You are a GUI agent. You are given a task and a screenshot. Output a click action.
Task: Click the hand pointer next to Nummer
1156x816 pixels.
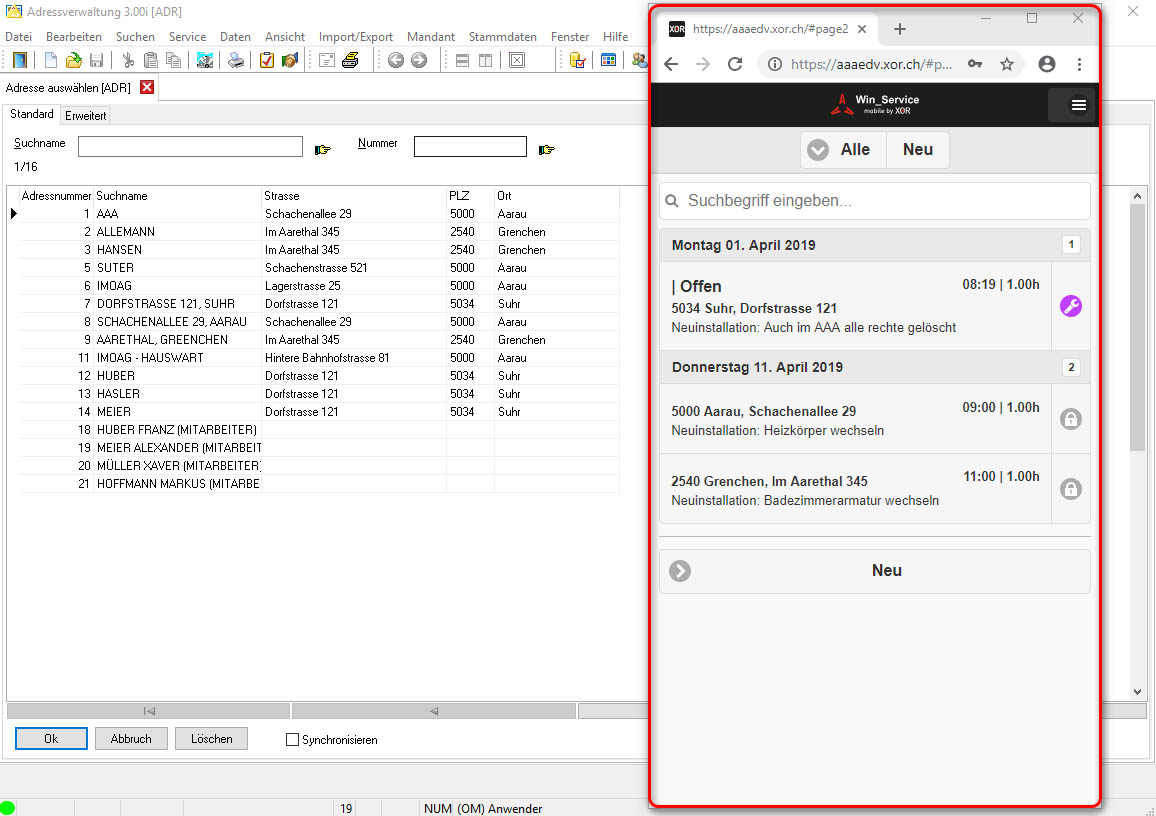click(546, 150)
